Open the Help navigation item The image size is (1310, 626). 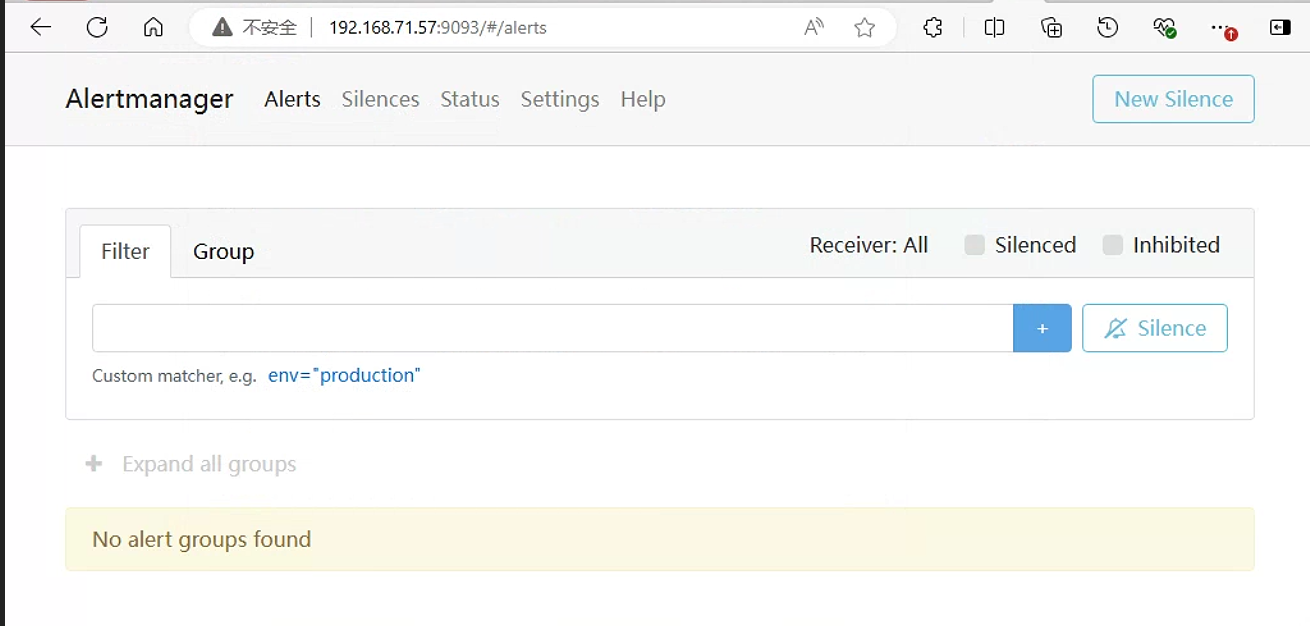(x=643, y=99)
